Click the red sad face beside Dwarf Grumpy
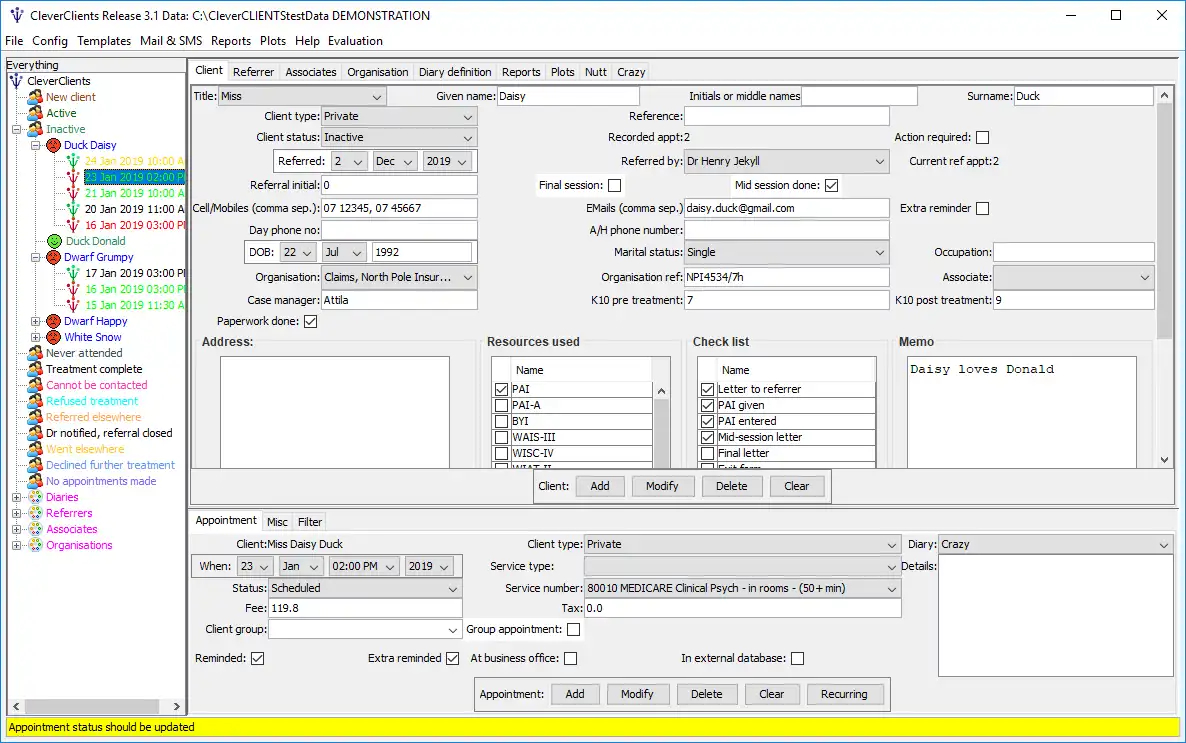1186x743 pixels. tap(53, 257)
